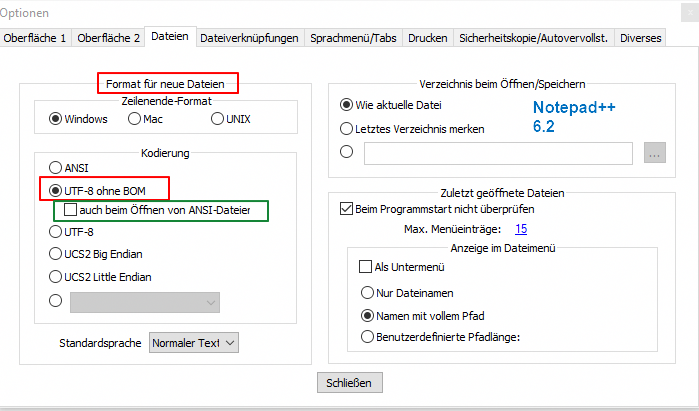This screenshot has height=411, width=699.
Task: Select 'Letztes Verzeichnis merken' option
Action: point(347,128)
